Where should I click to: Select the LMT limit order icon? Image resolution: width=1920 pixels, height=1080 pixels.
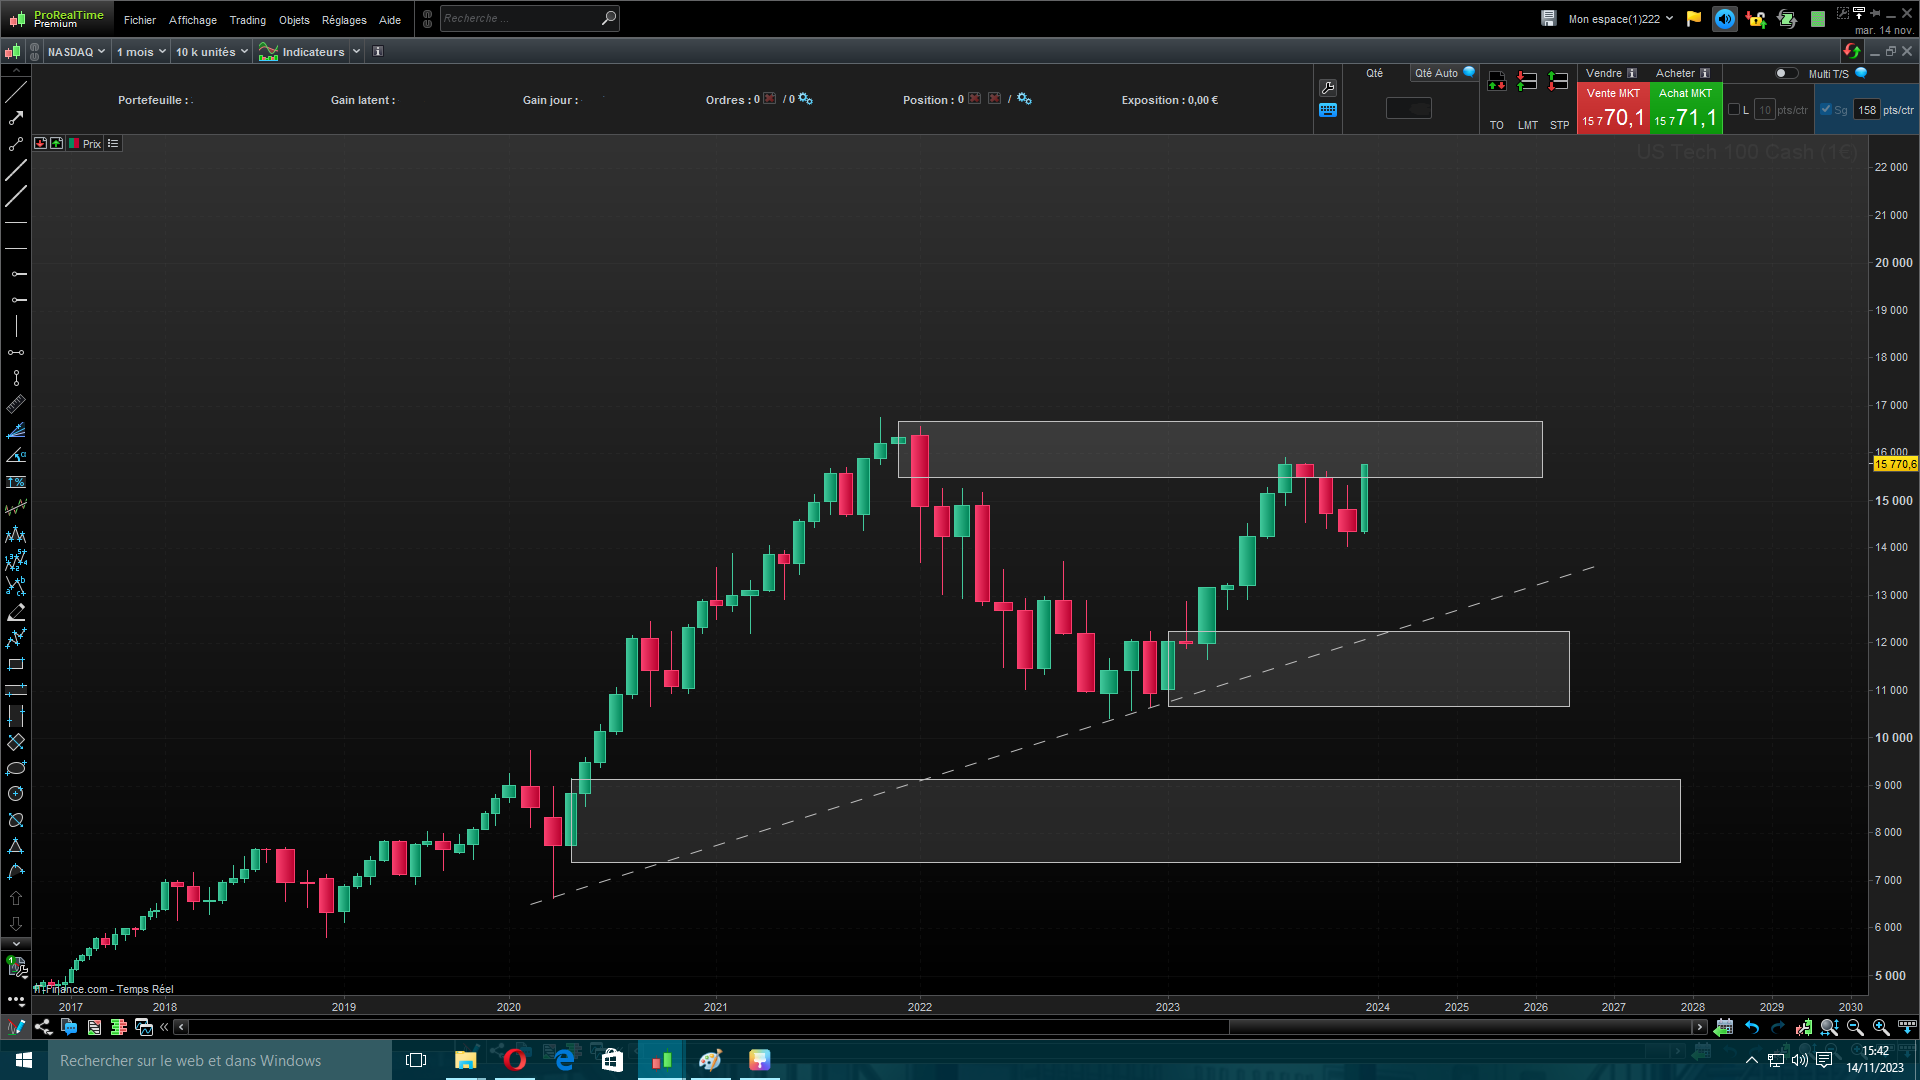pos(1527,83)
